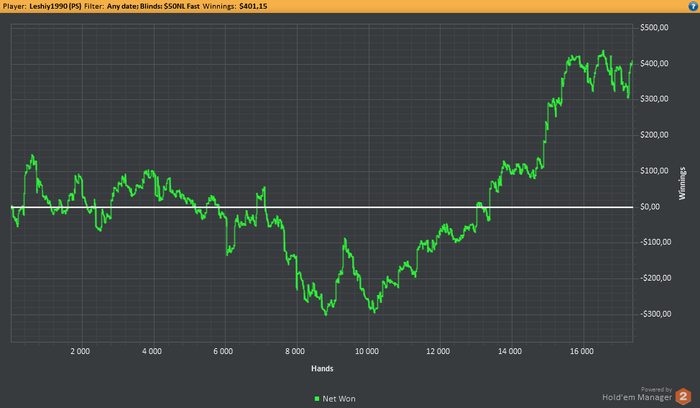Click the Hands axis title

[x=322, y=368]
